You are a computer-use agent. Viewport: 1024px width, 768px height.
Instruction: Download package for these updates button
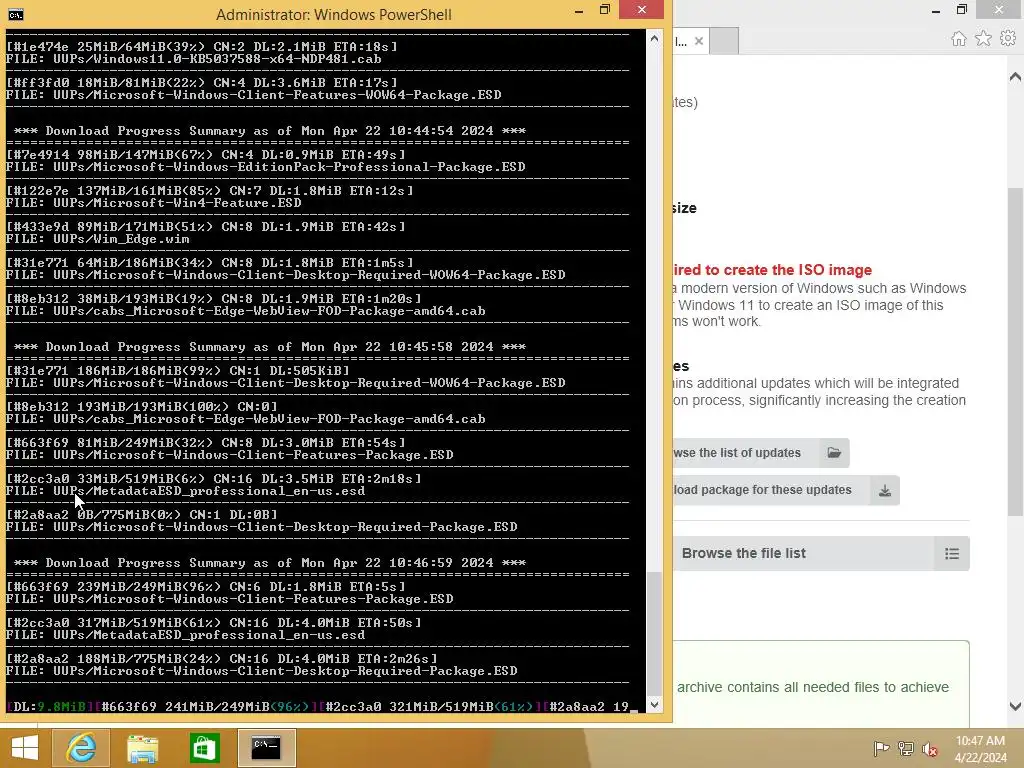coord(786,490)
